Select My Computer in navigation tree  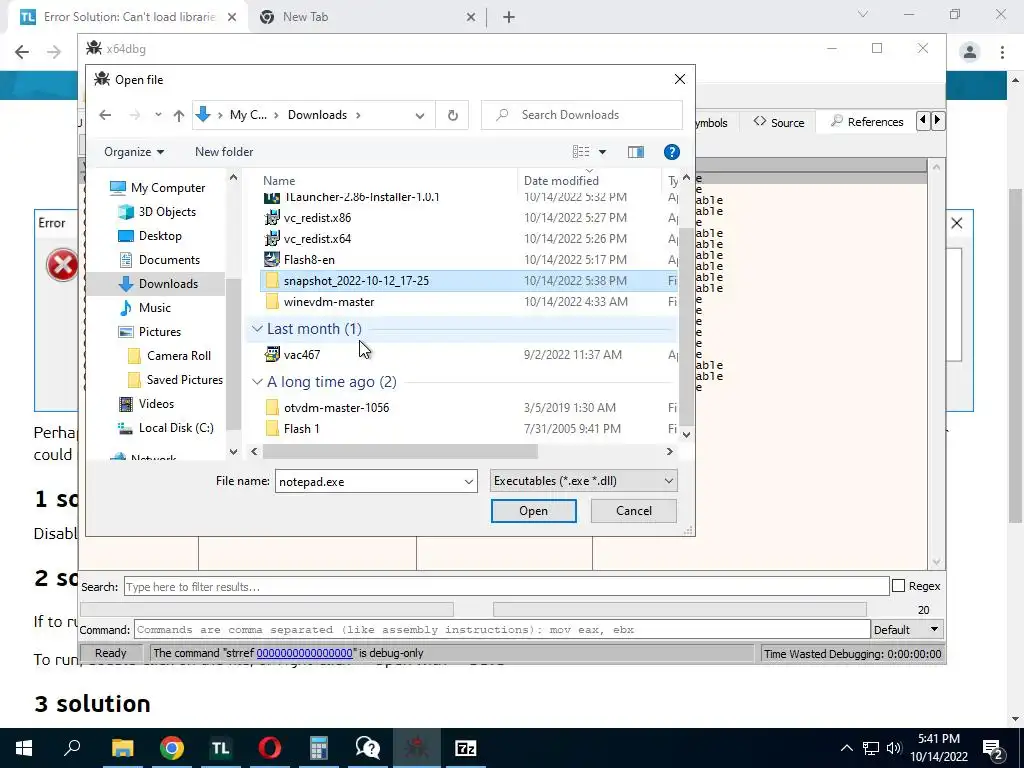[x=158, y=187]
